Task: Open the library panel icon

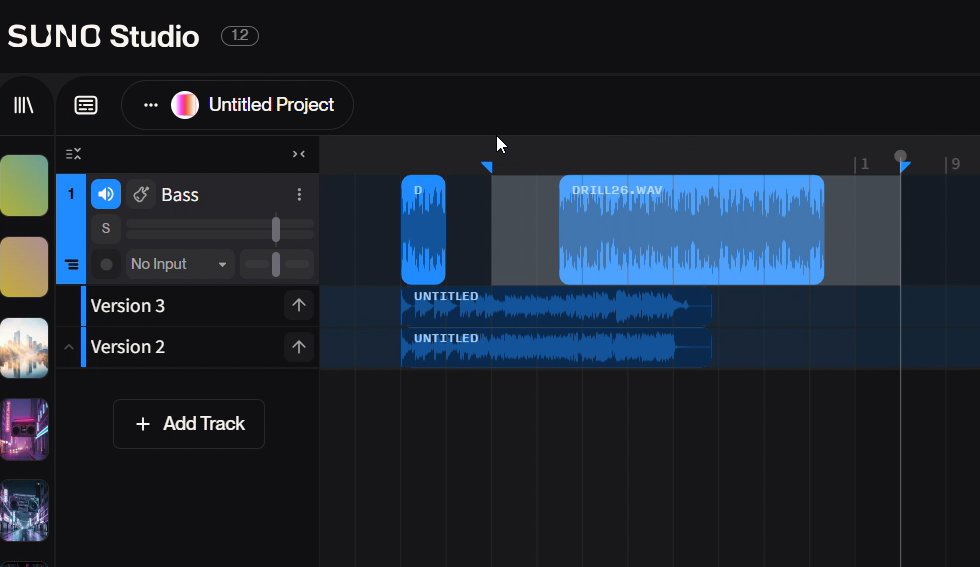Action: (23, 105)
